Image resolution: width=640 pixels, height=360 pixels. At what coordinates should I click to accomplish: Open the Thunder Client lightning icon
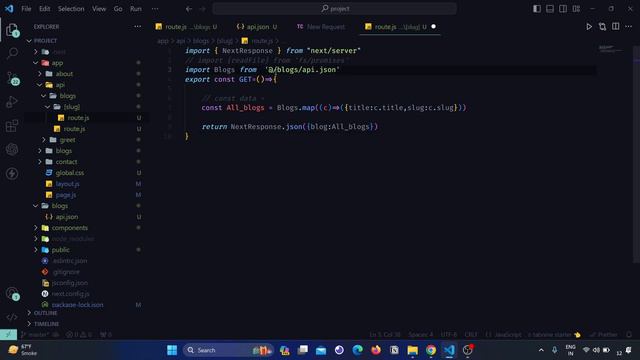point(12,173)
